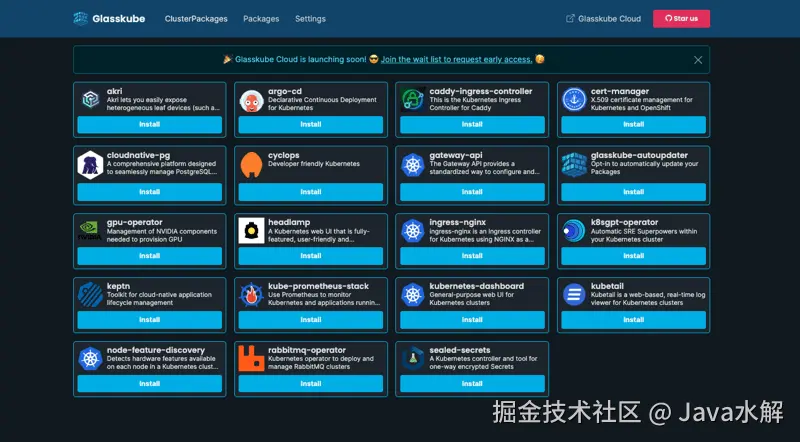Install the kubetail package
800x442 pixels.
pos(634,320)
